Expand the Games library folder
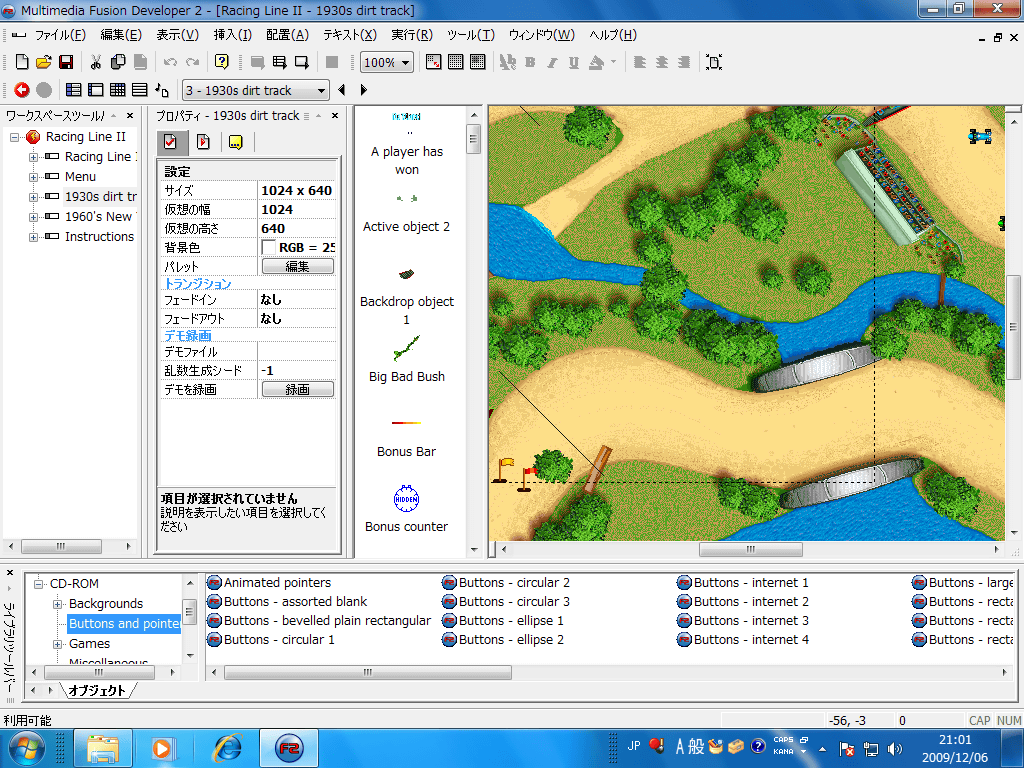 (57, 644)
